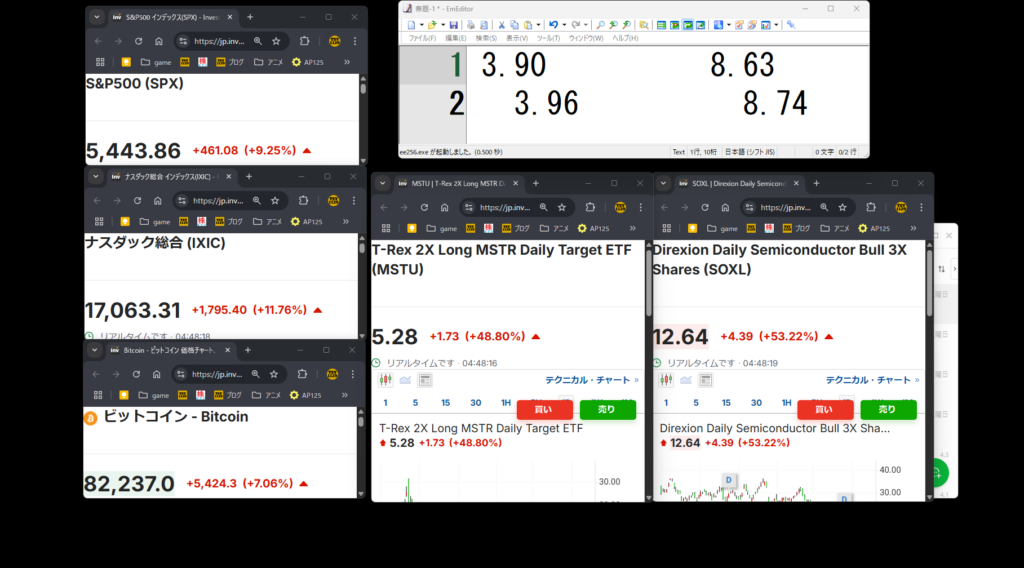
Task: Open the Undo history dropdown arrow in EmEditor
Action: click(564, 25)
